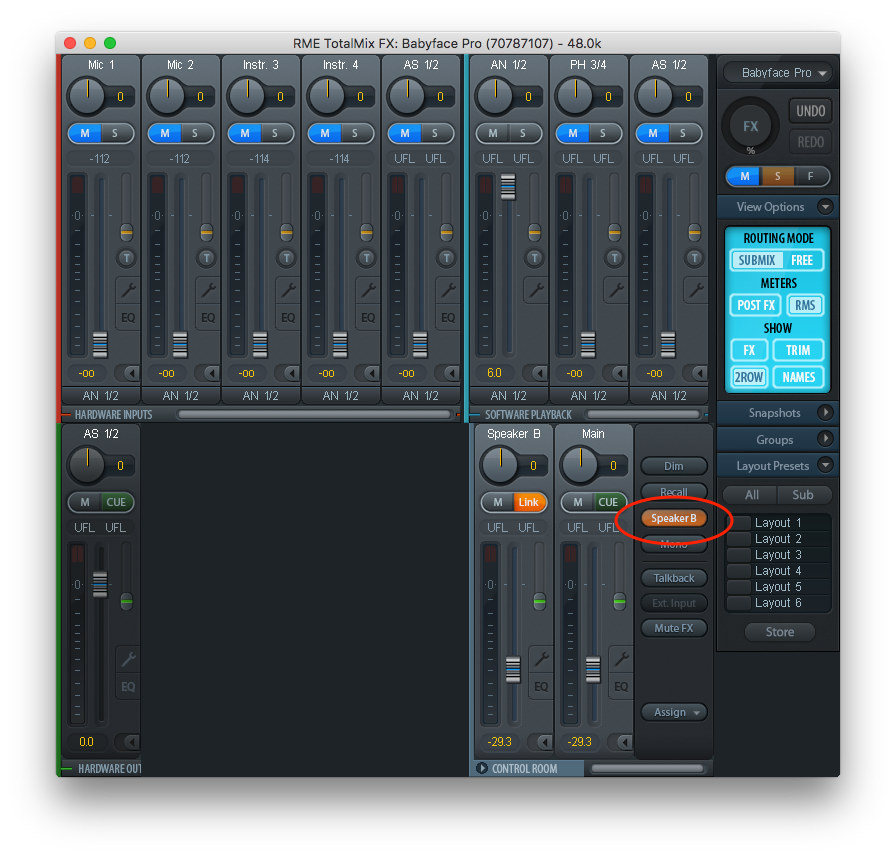Select Layout 1 preset

(x=778, y=523)
